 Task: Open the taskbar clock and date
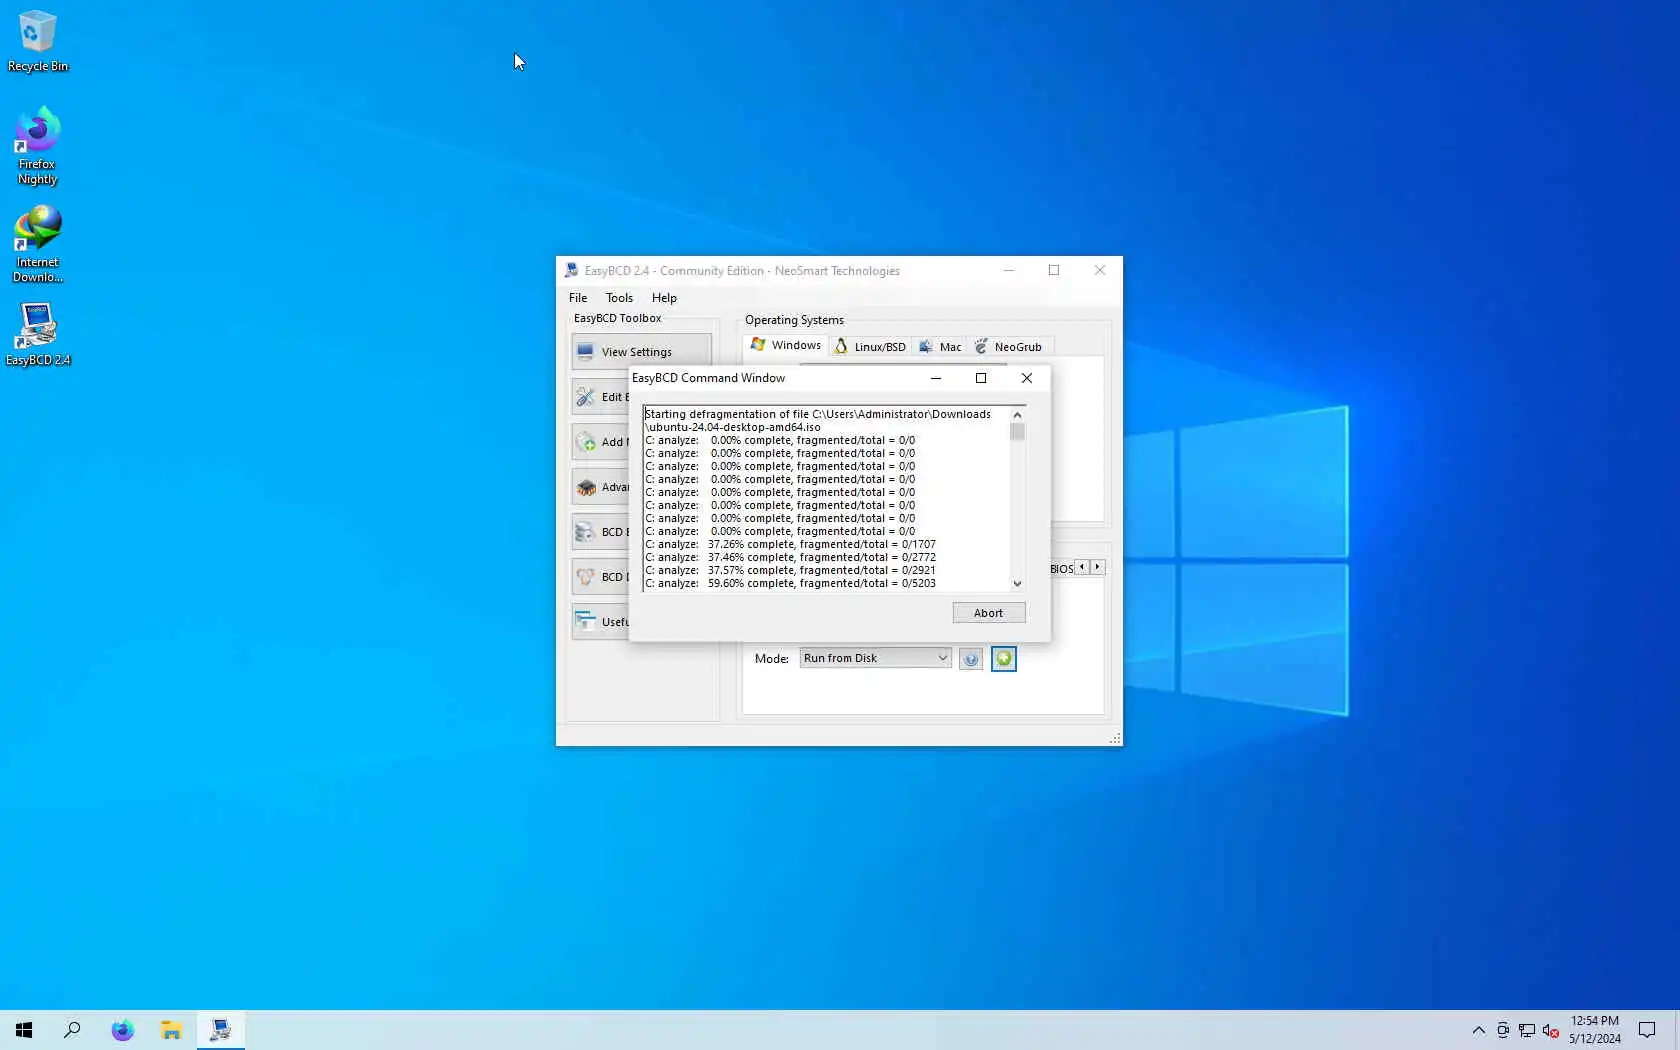(1595, 1030)
